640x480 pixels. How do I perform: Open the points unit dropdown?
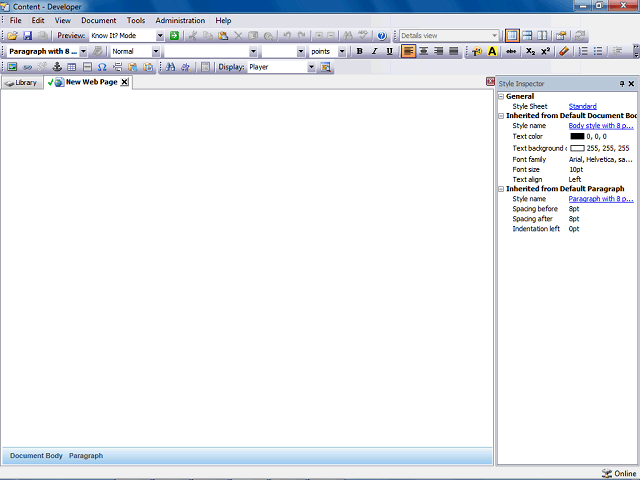[342, 51]
